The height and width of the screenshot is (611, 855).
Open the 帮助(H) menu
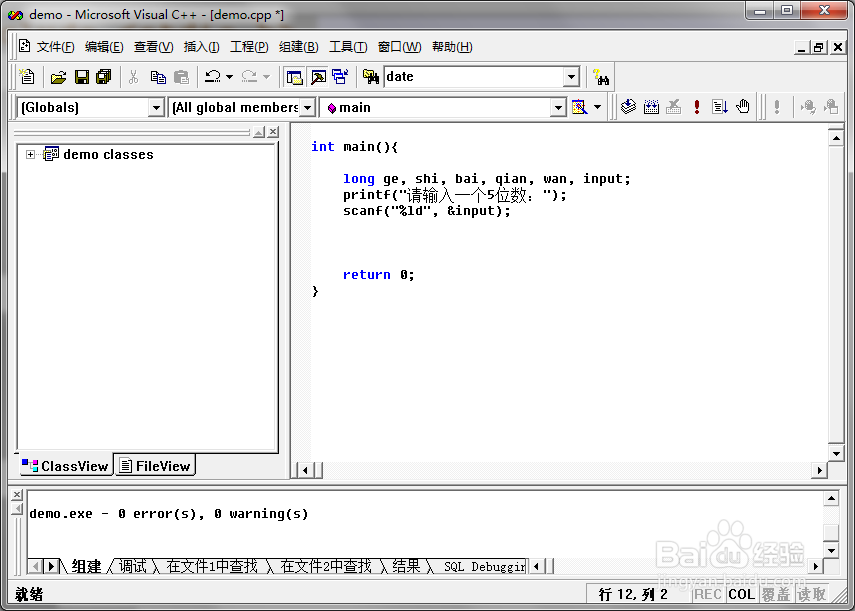click(x=452, y=47)
